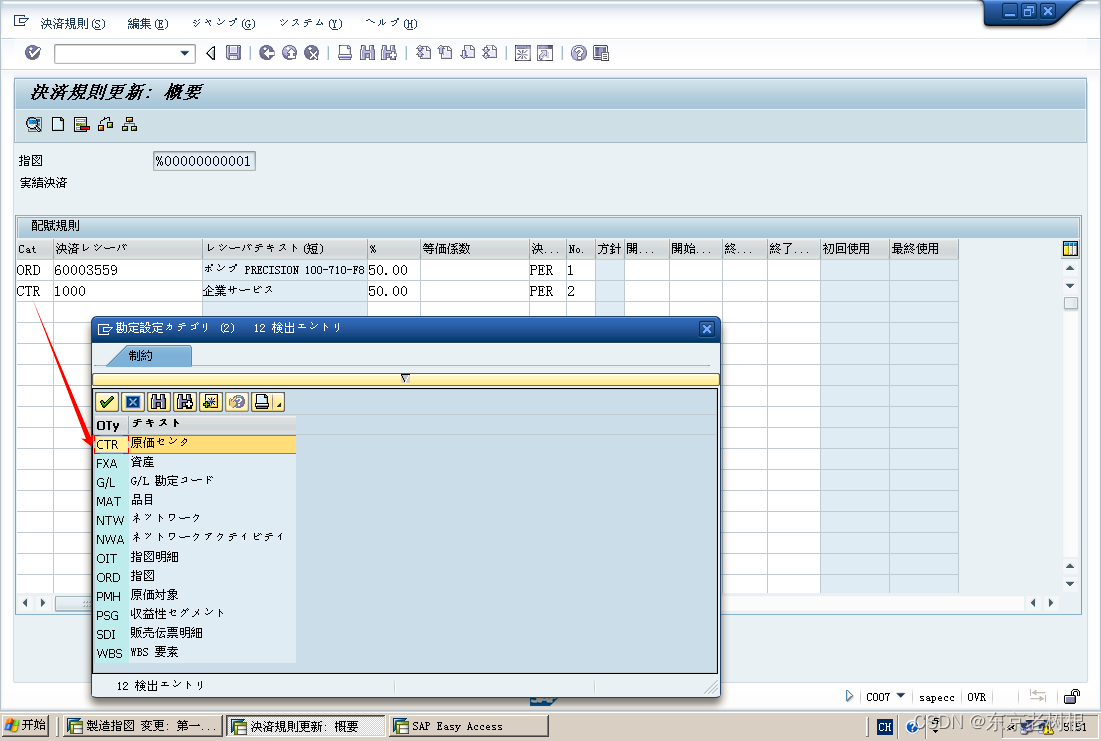Select PMH 原価対象 entry
1101x741 pixels.
coord(195,596)
